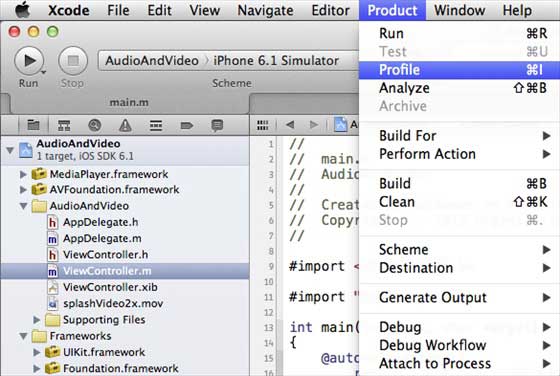Image resolution: width=560 pixels, height=376 pixels.
Task: Click the Stop button in toolbar
Action: click(73, 60)
